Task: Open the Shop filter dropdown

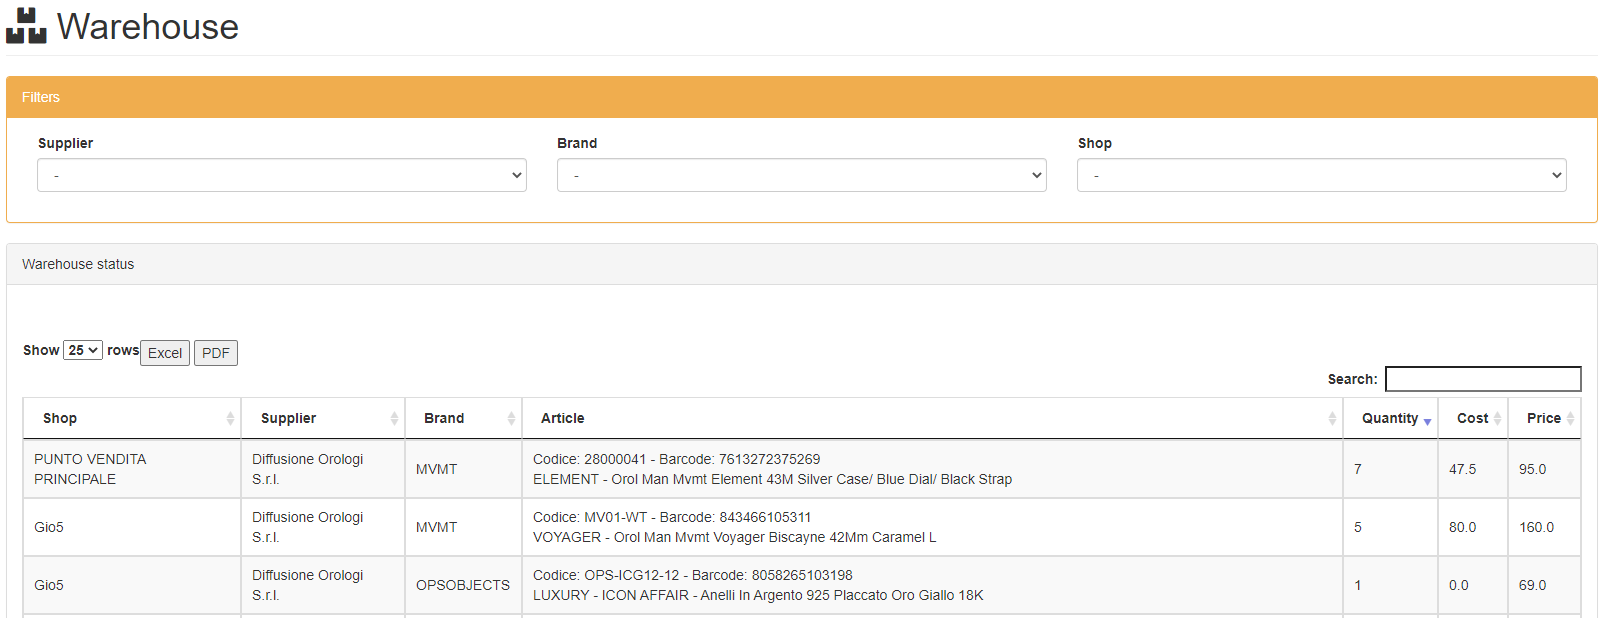Action: [1322, 175]
